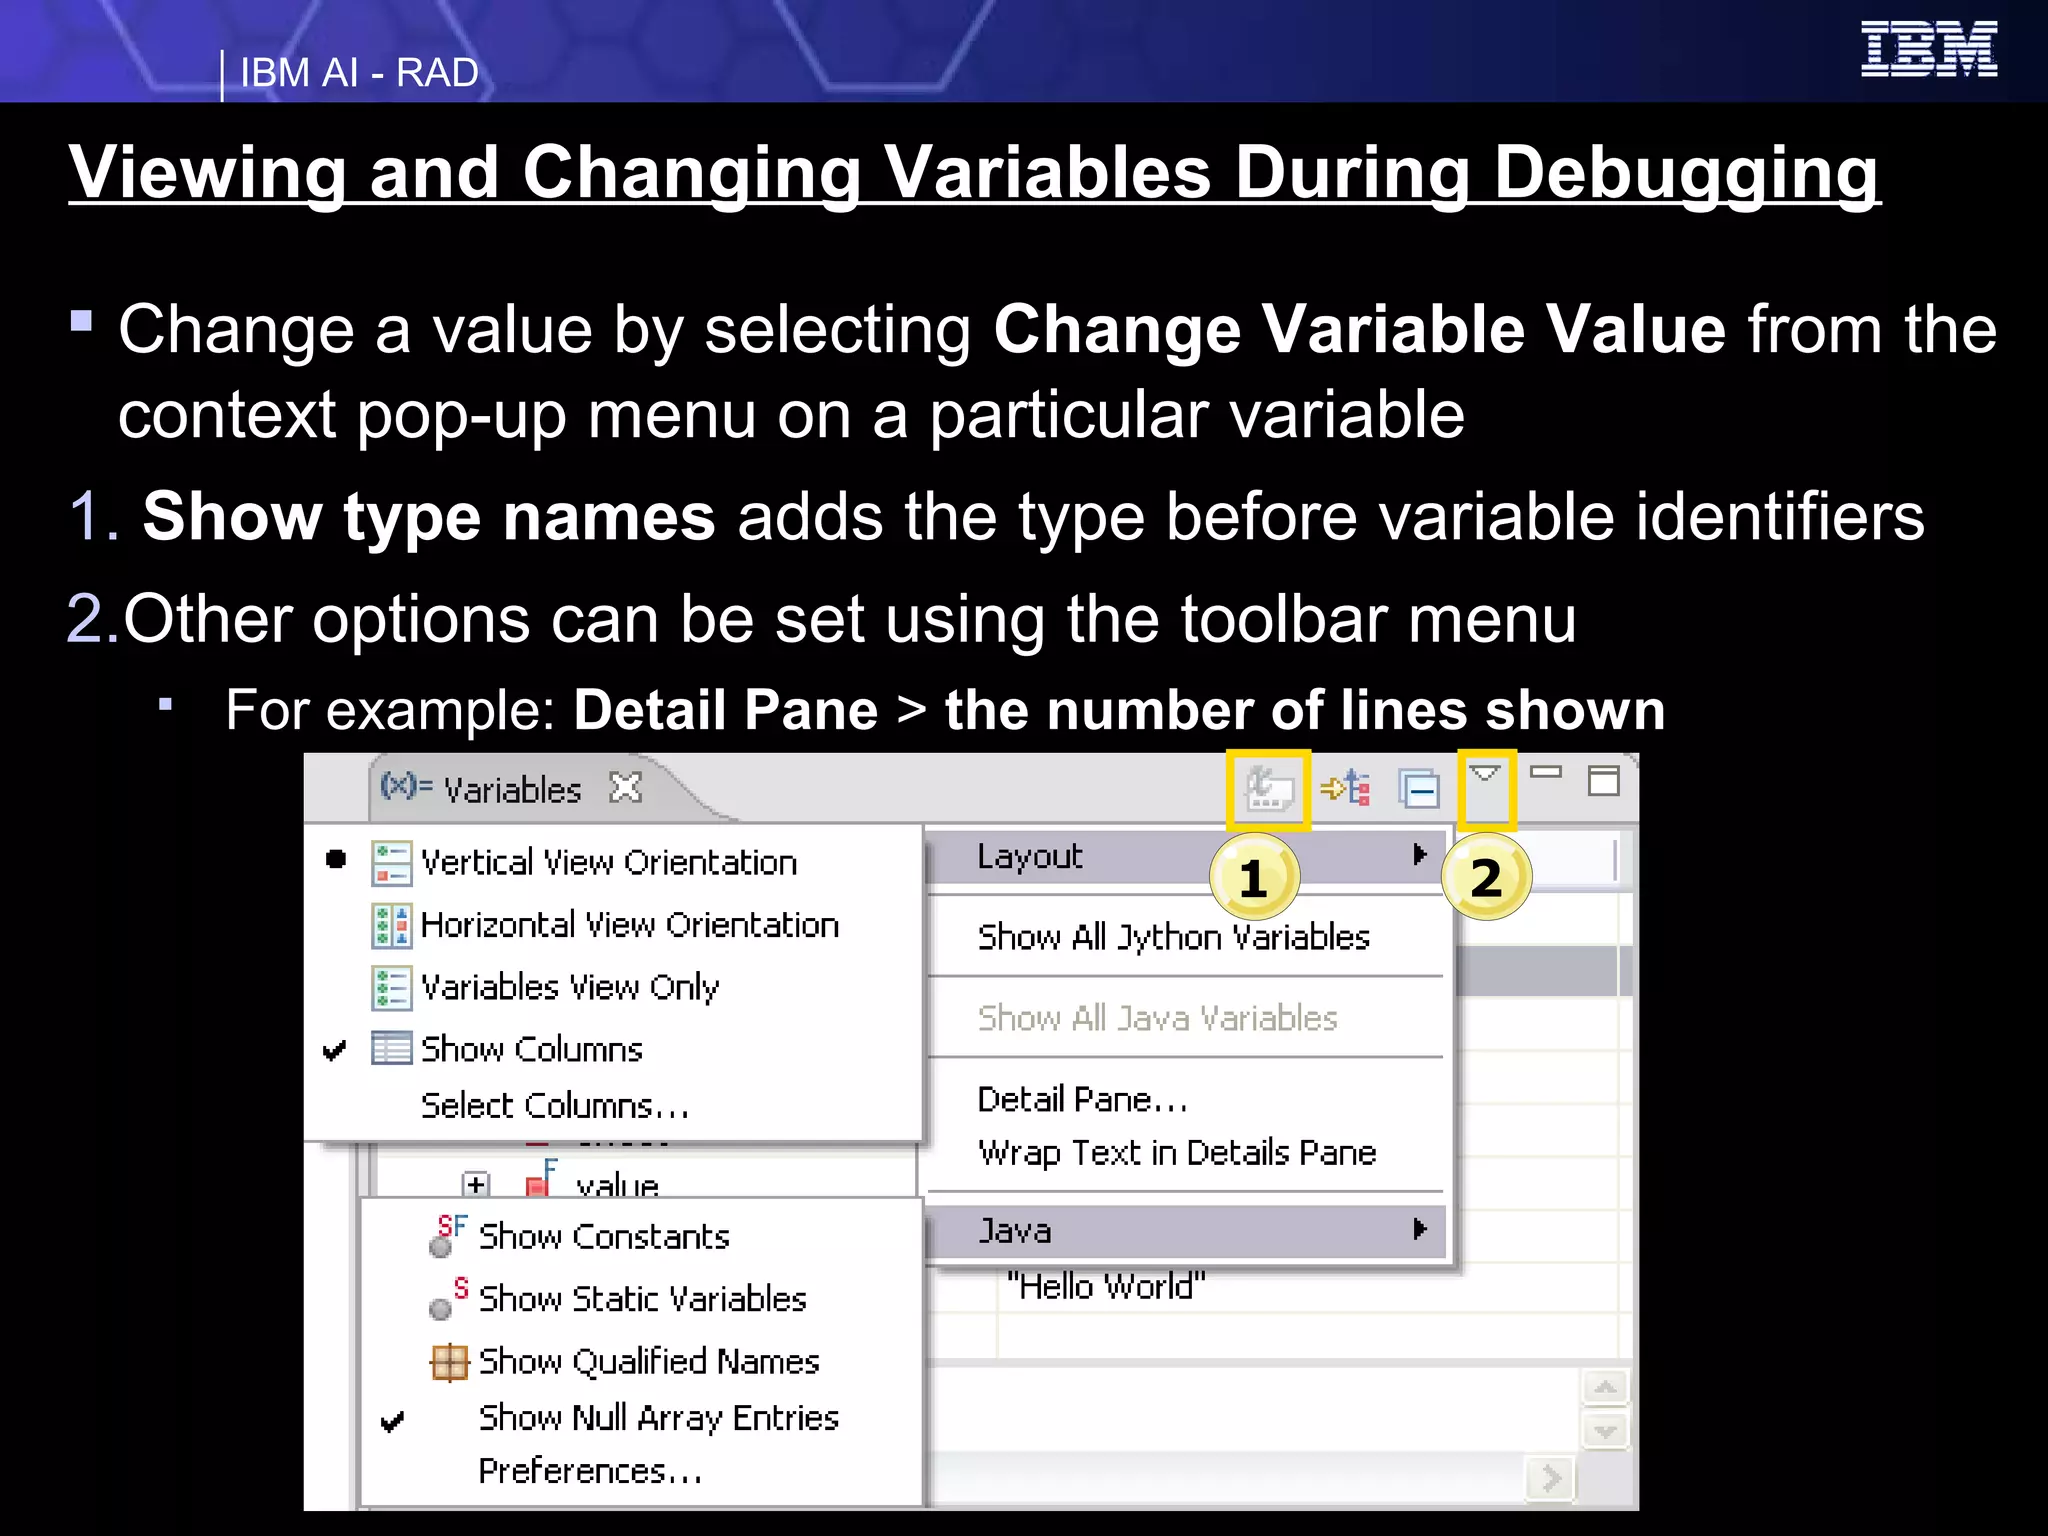
Task: Click the Vertical View Orientation icon
Action: click(x=391, y=863)
